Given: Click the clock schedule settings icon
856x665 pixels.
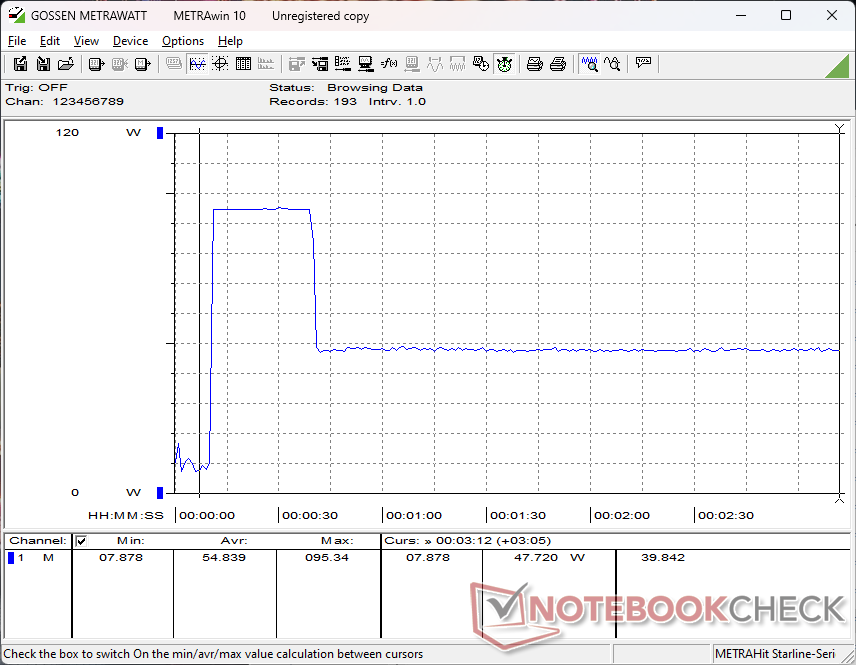Looking at the screenshot, I should point(481,64).
